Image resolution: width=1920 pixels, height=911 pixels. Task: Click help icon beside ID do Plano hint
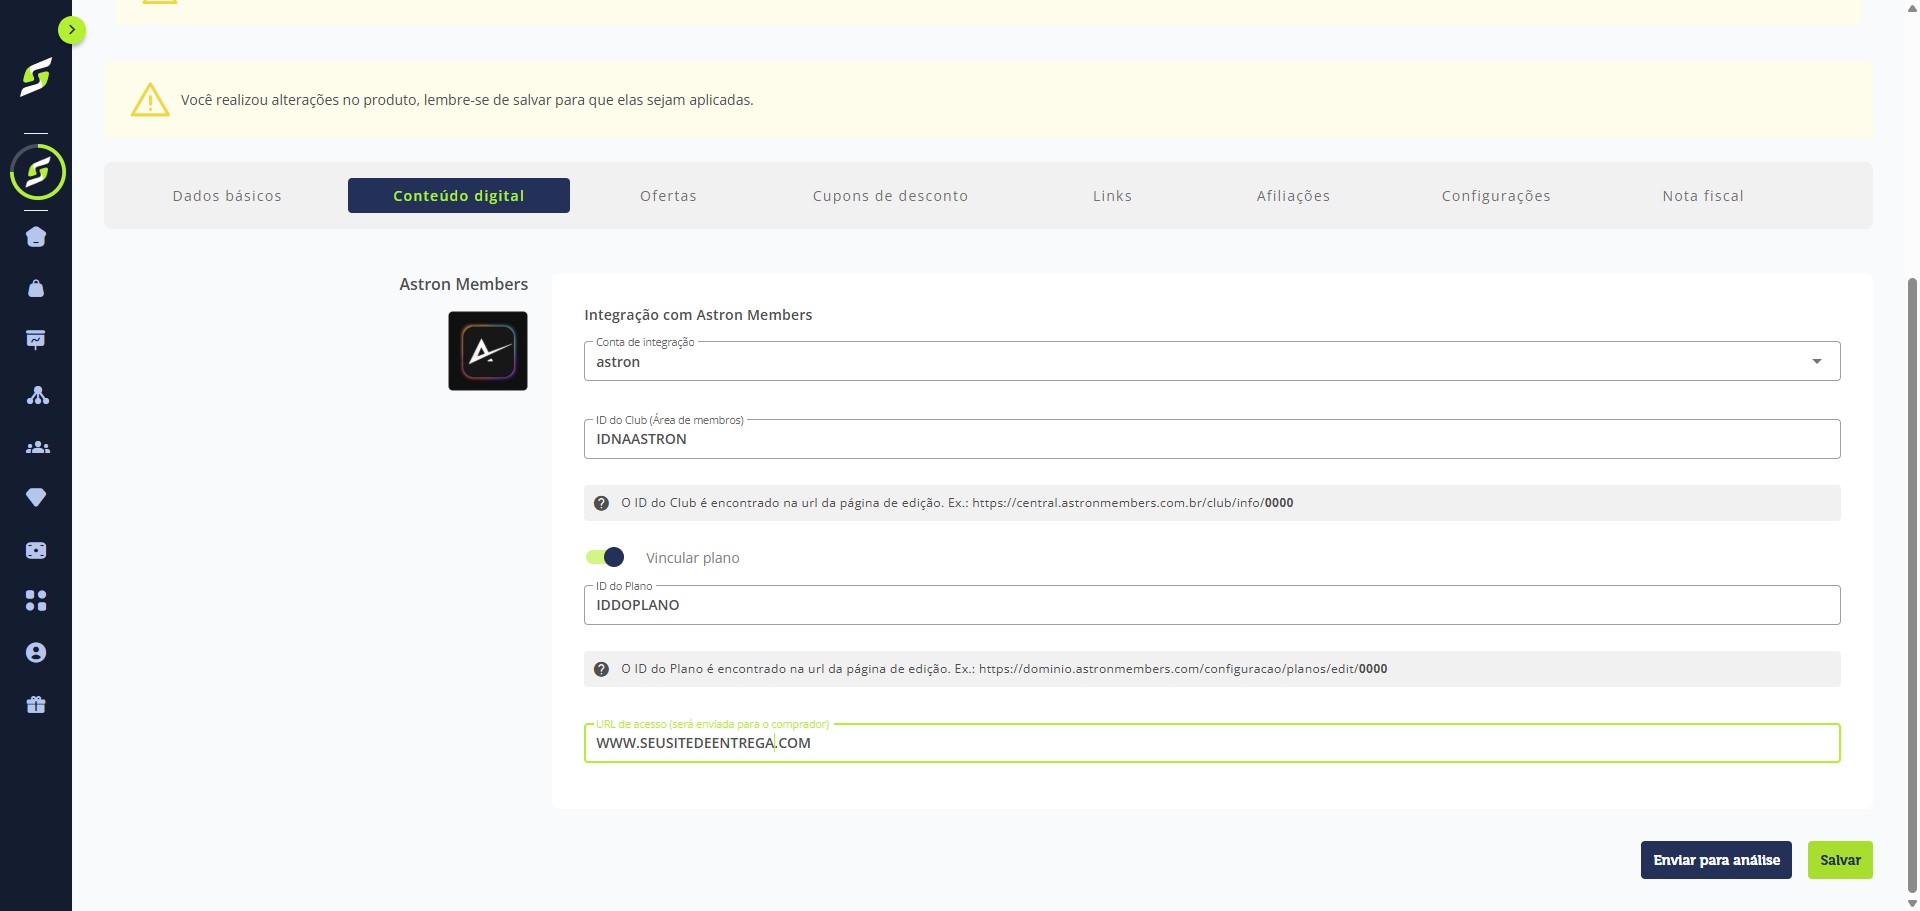pyautogui.click(x=601, y=669)
